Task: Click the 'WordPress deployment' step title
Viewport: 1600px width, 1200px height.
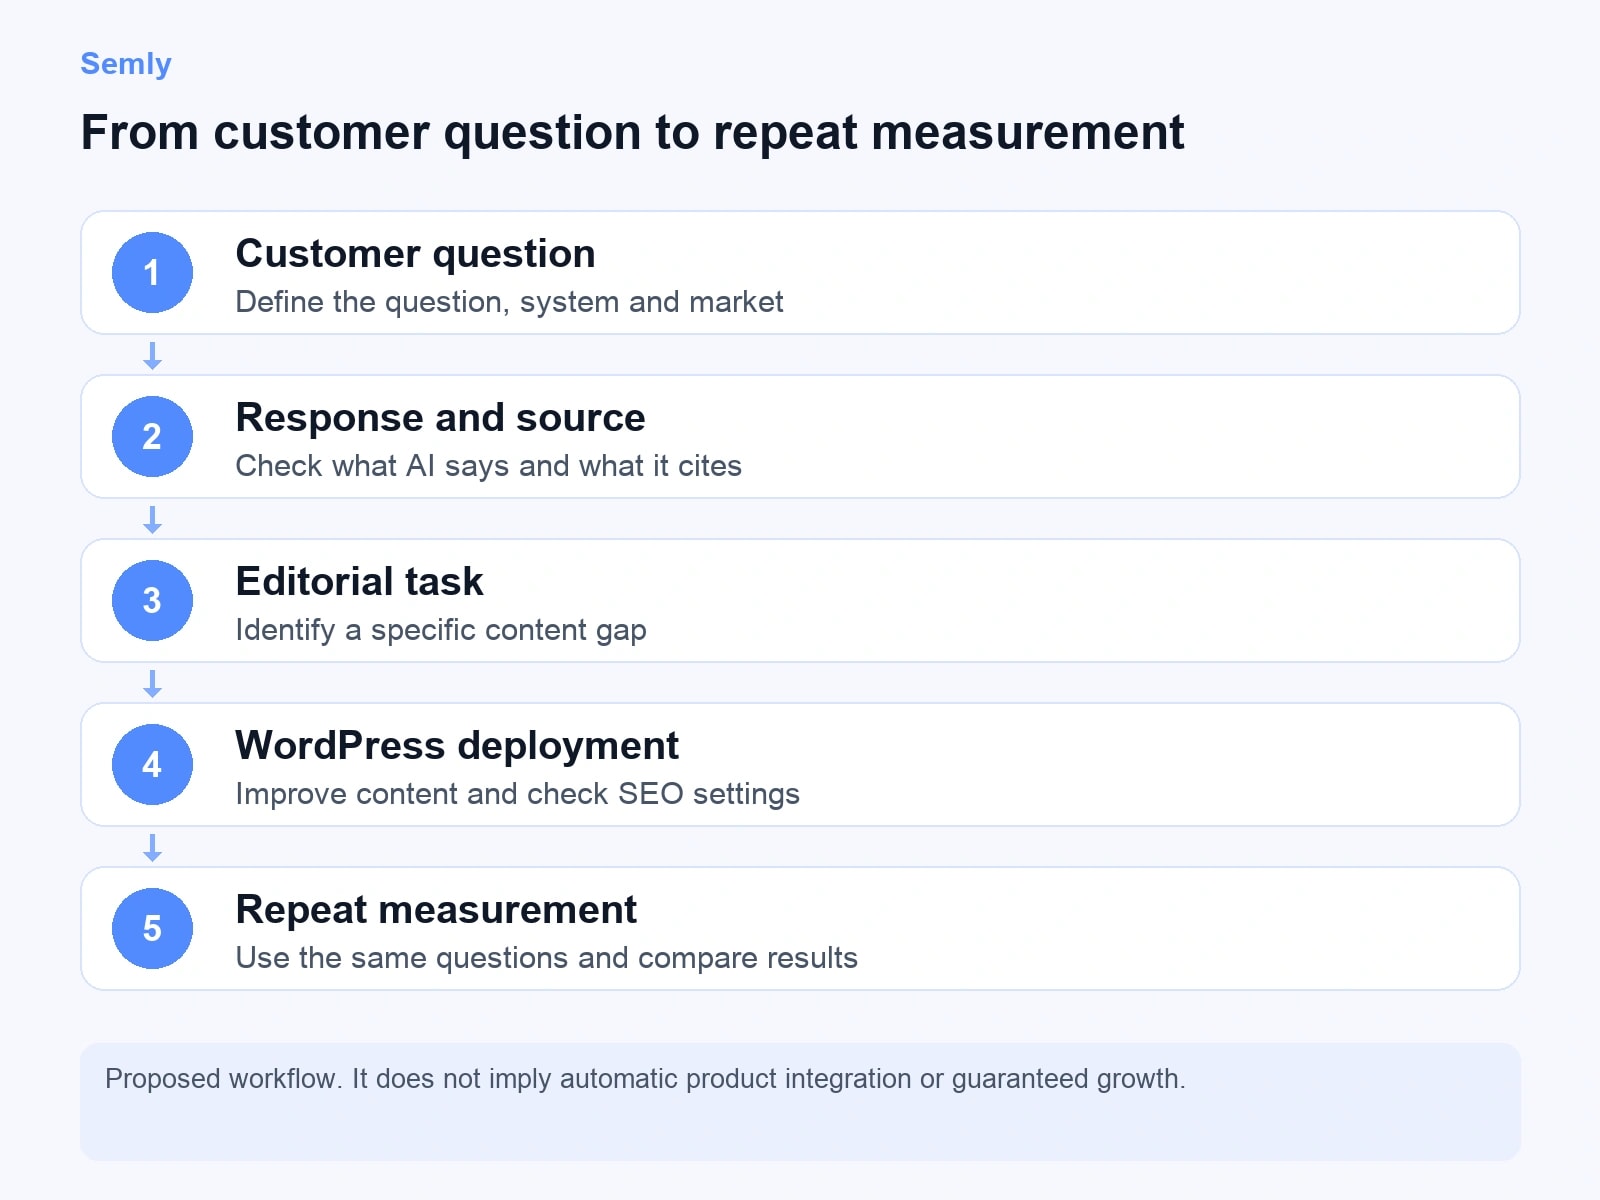Action: pos(457,746)
